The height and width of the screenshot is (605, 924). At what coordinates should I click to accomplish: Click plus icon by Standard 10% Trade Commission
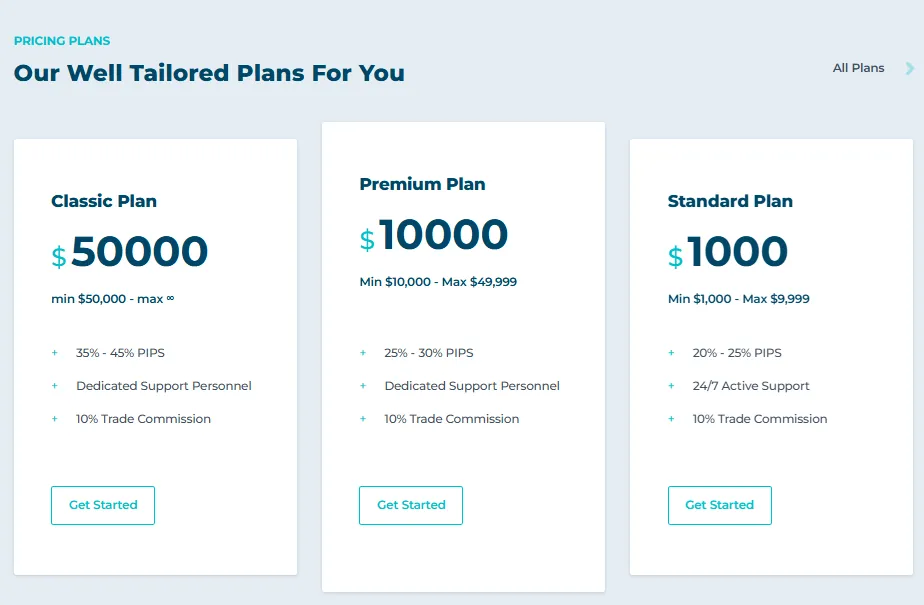pos(671,419)
